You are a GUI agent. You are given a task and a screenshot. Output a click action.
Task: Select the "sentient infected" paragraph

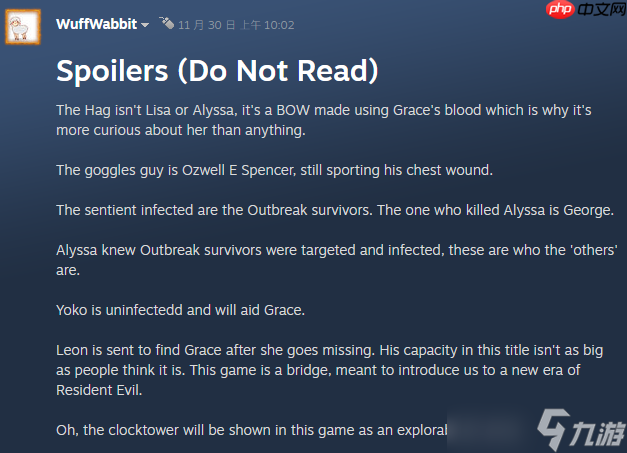334,209
